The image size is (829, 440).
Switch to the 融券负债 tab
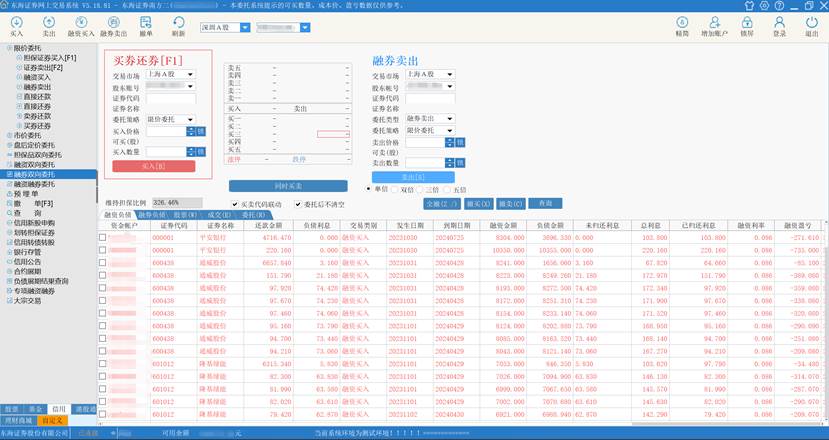click(x=152, y=215)
